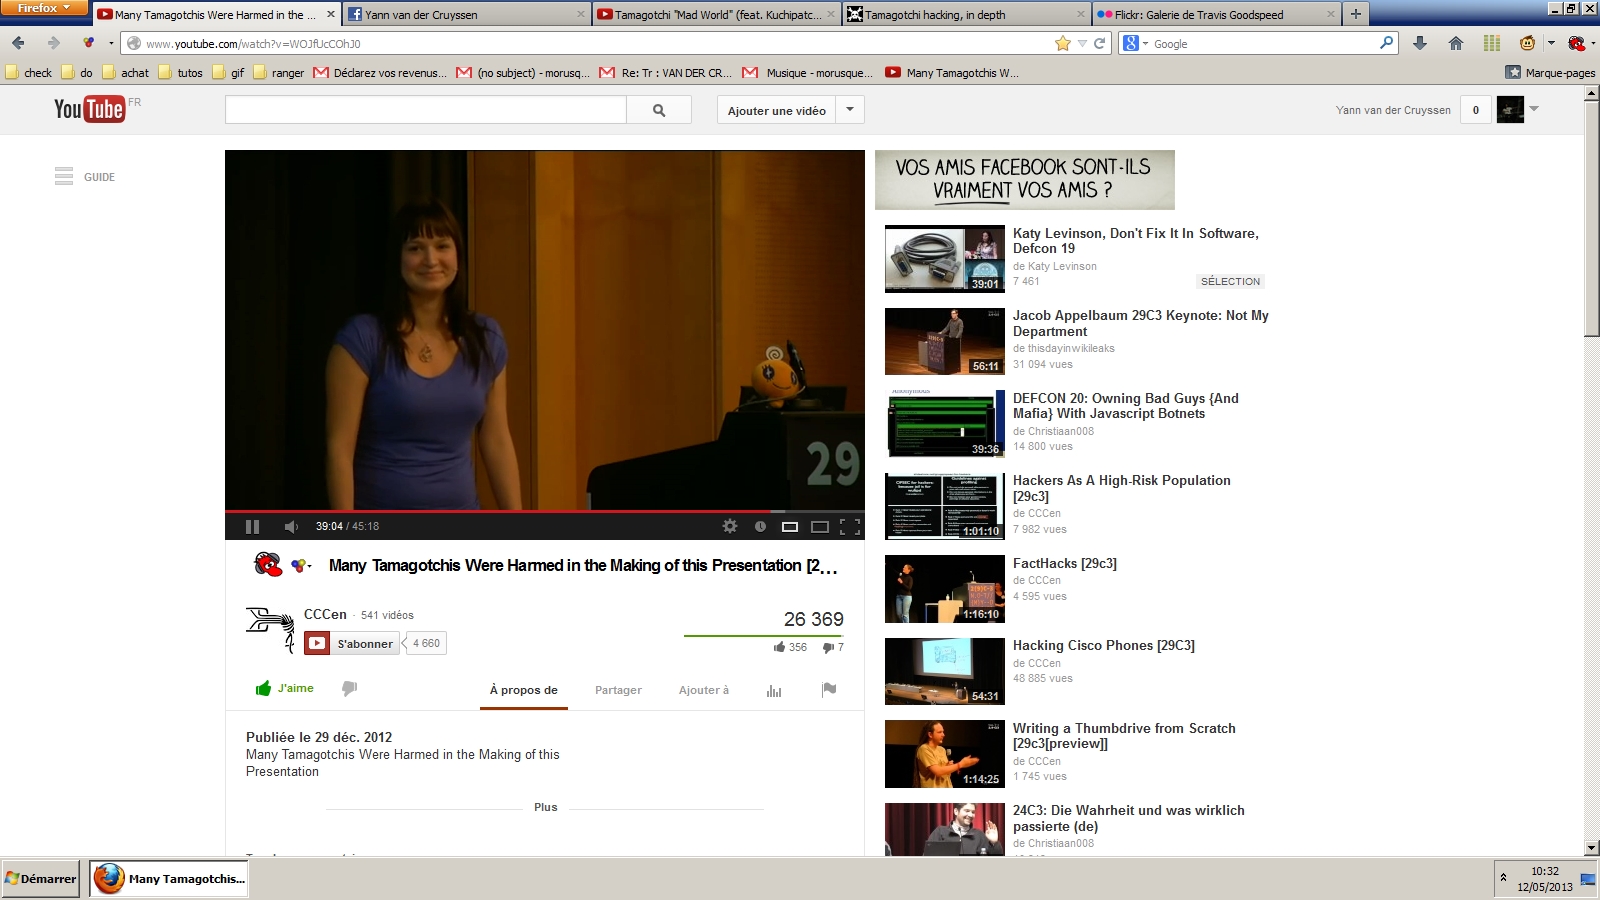Click the YouTube search magnifier button
This screenshot has height=900, width=1600.
click(x=659, y=110)
